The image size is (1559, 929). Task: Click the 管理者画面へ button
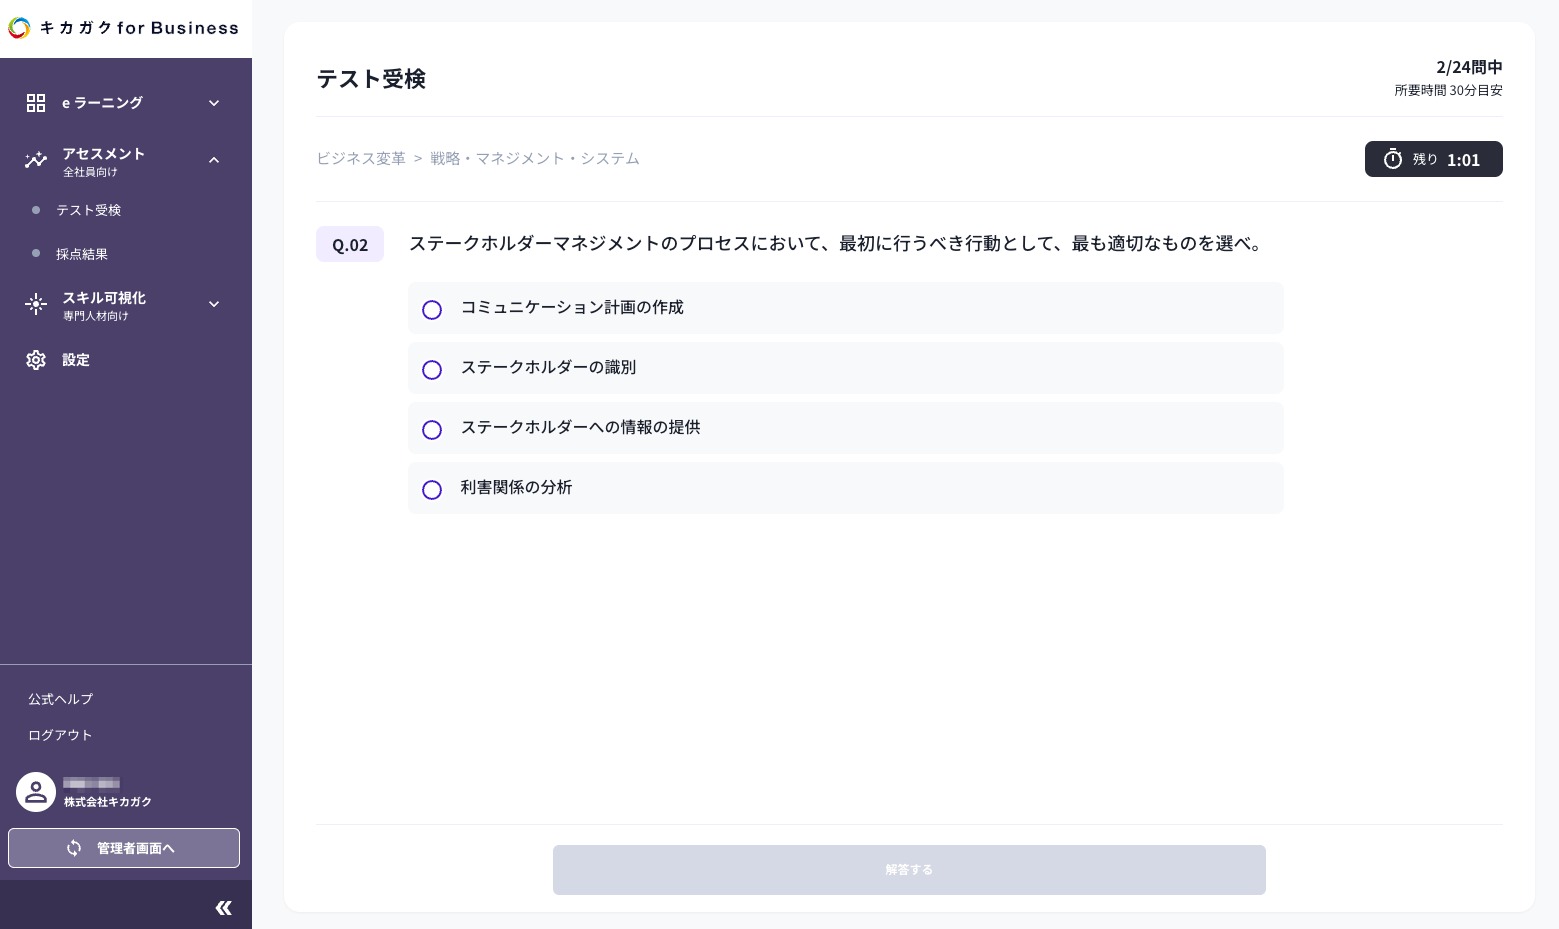(124, 848)
